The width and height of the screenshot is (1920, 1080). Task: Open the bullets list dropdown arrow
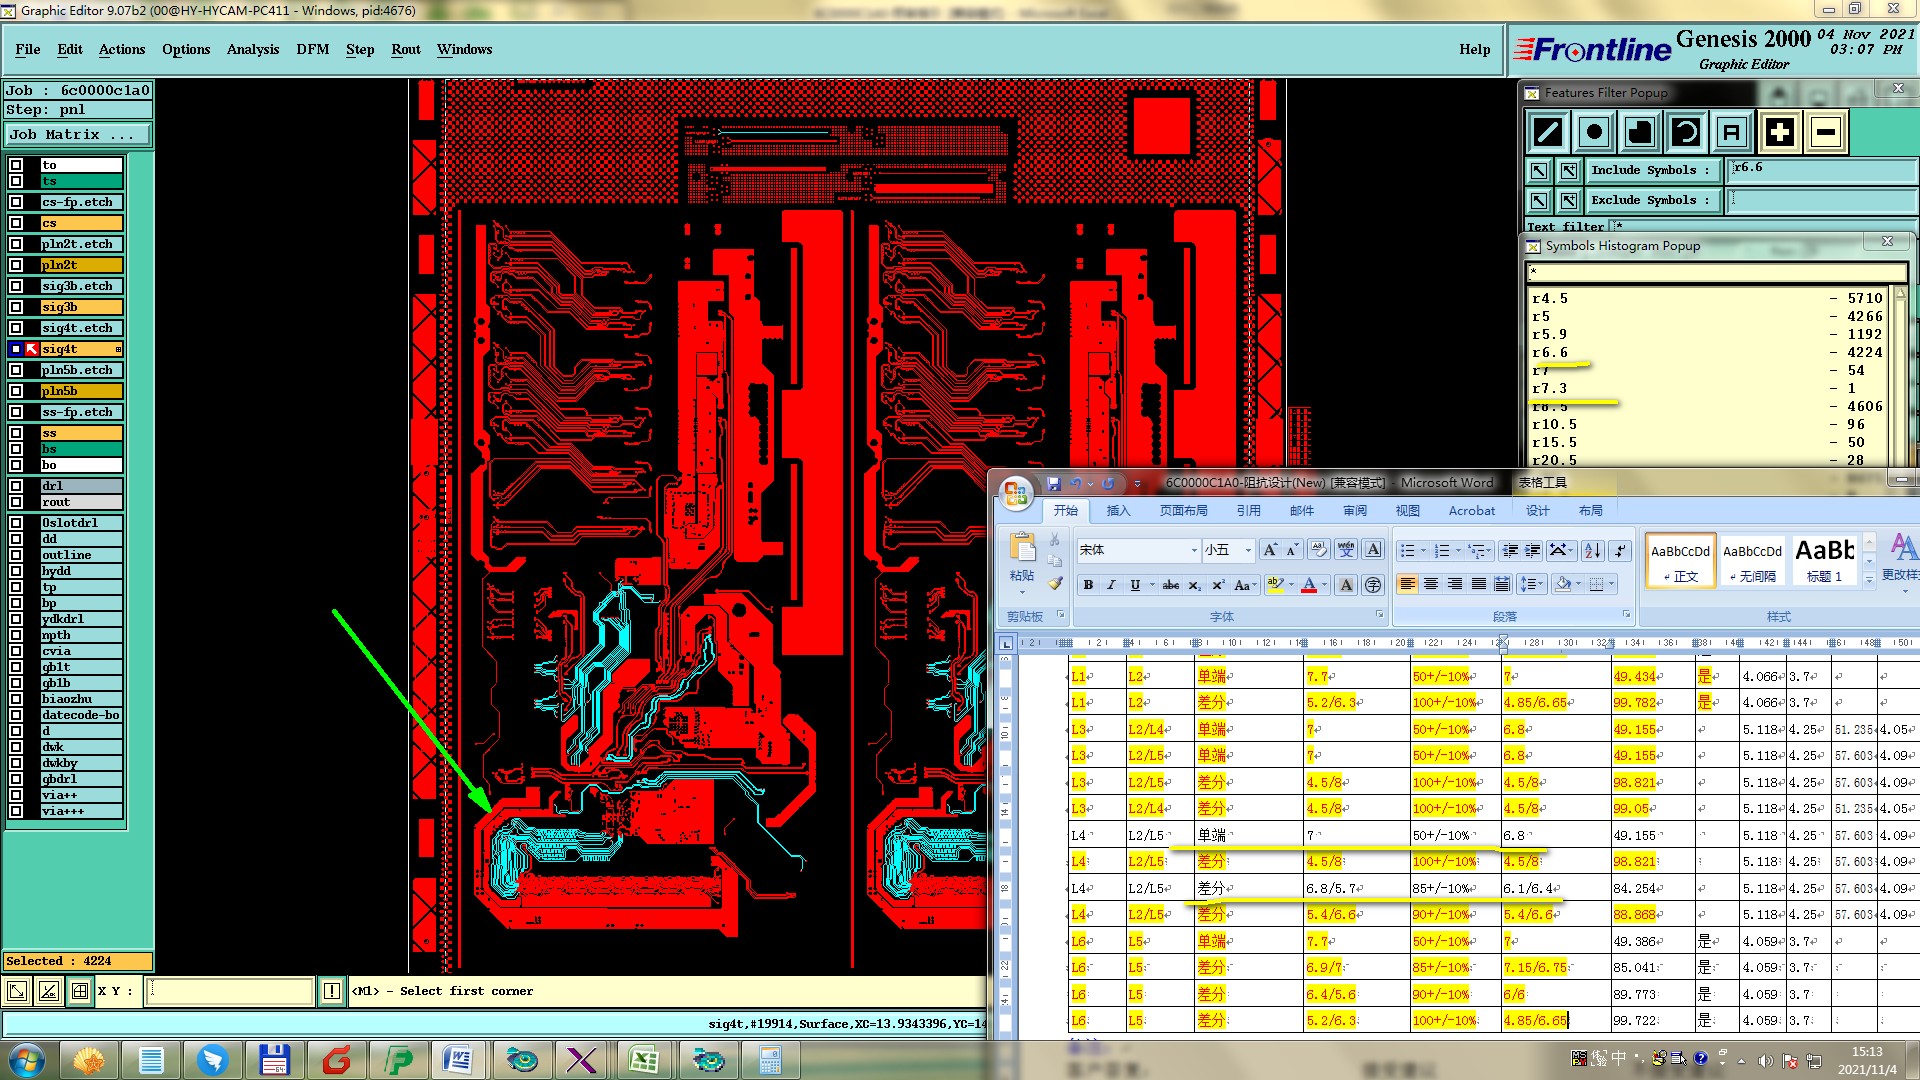click(1423, 550)
